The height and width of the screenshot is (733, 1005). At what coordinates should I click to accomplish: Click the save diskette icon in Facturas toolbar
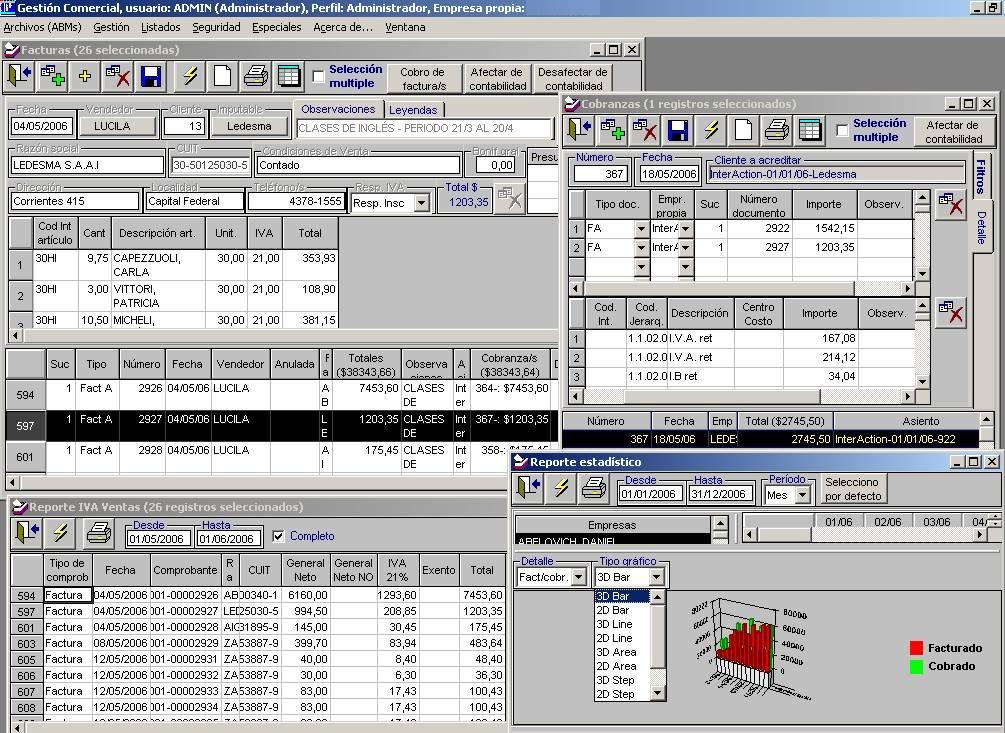pos(151,77)
